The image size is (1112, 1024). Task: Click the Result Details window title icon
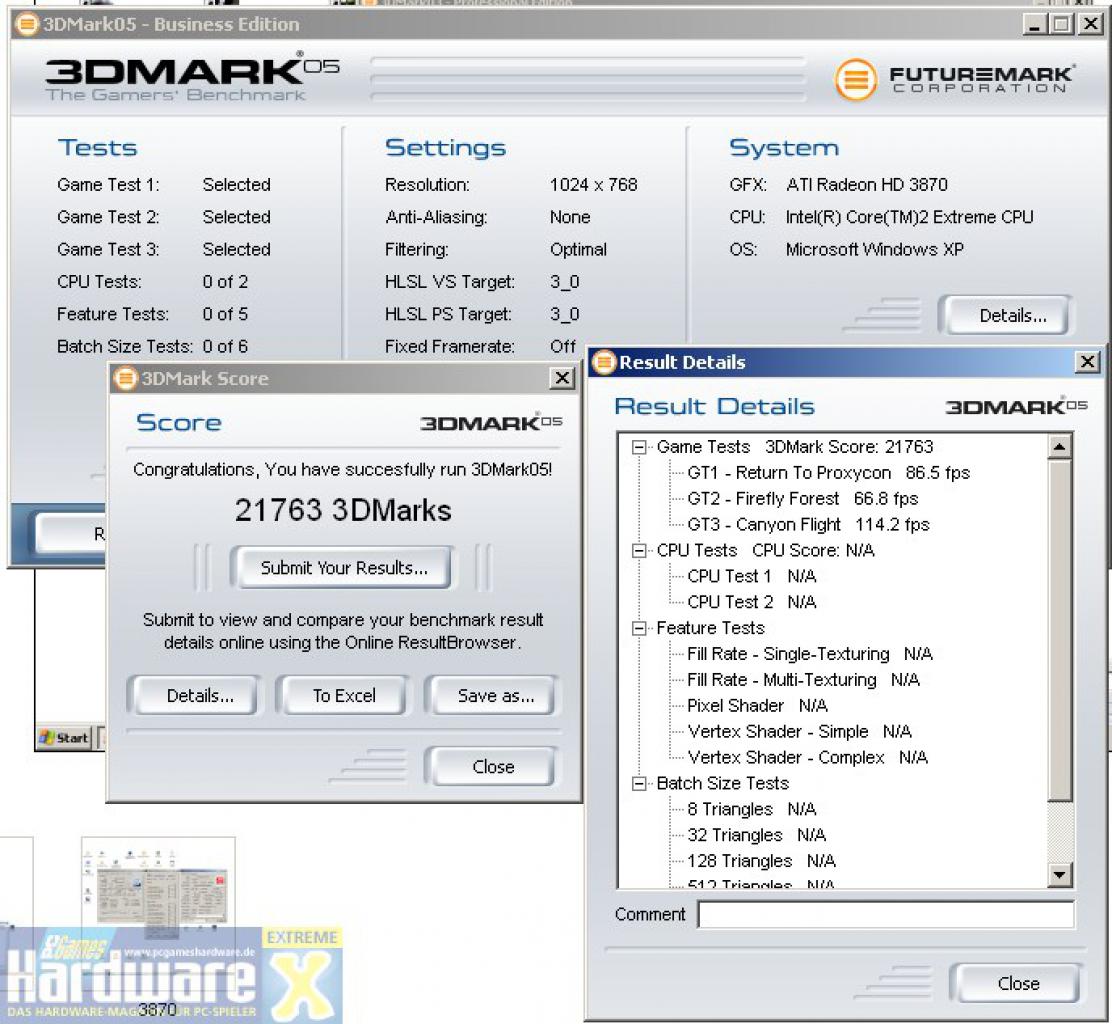click(604, 362)
